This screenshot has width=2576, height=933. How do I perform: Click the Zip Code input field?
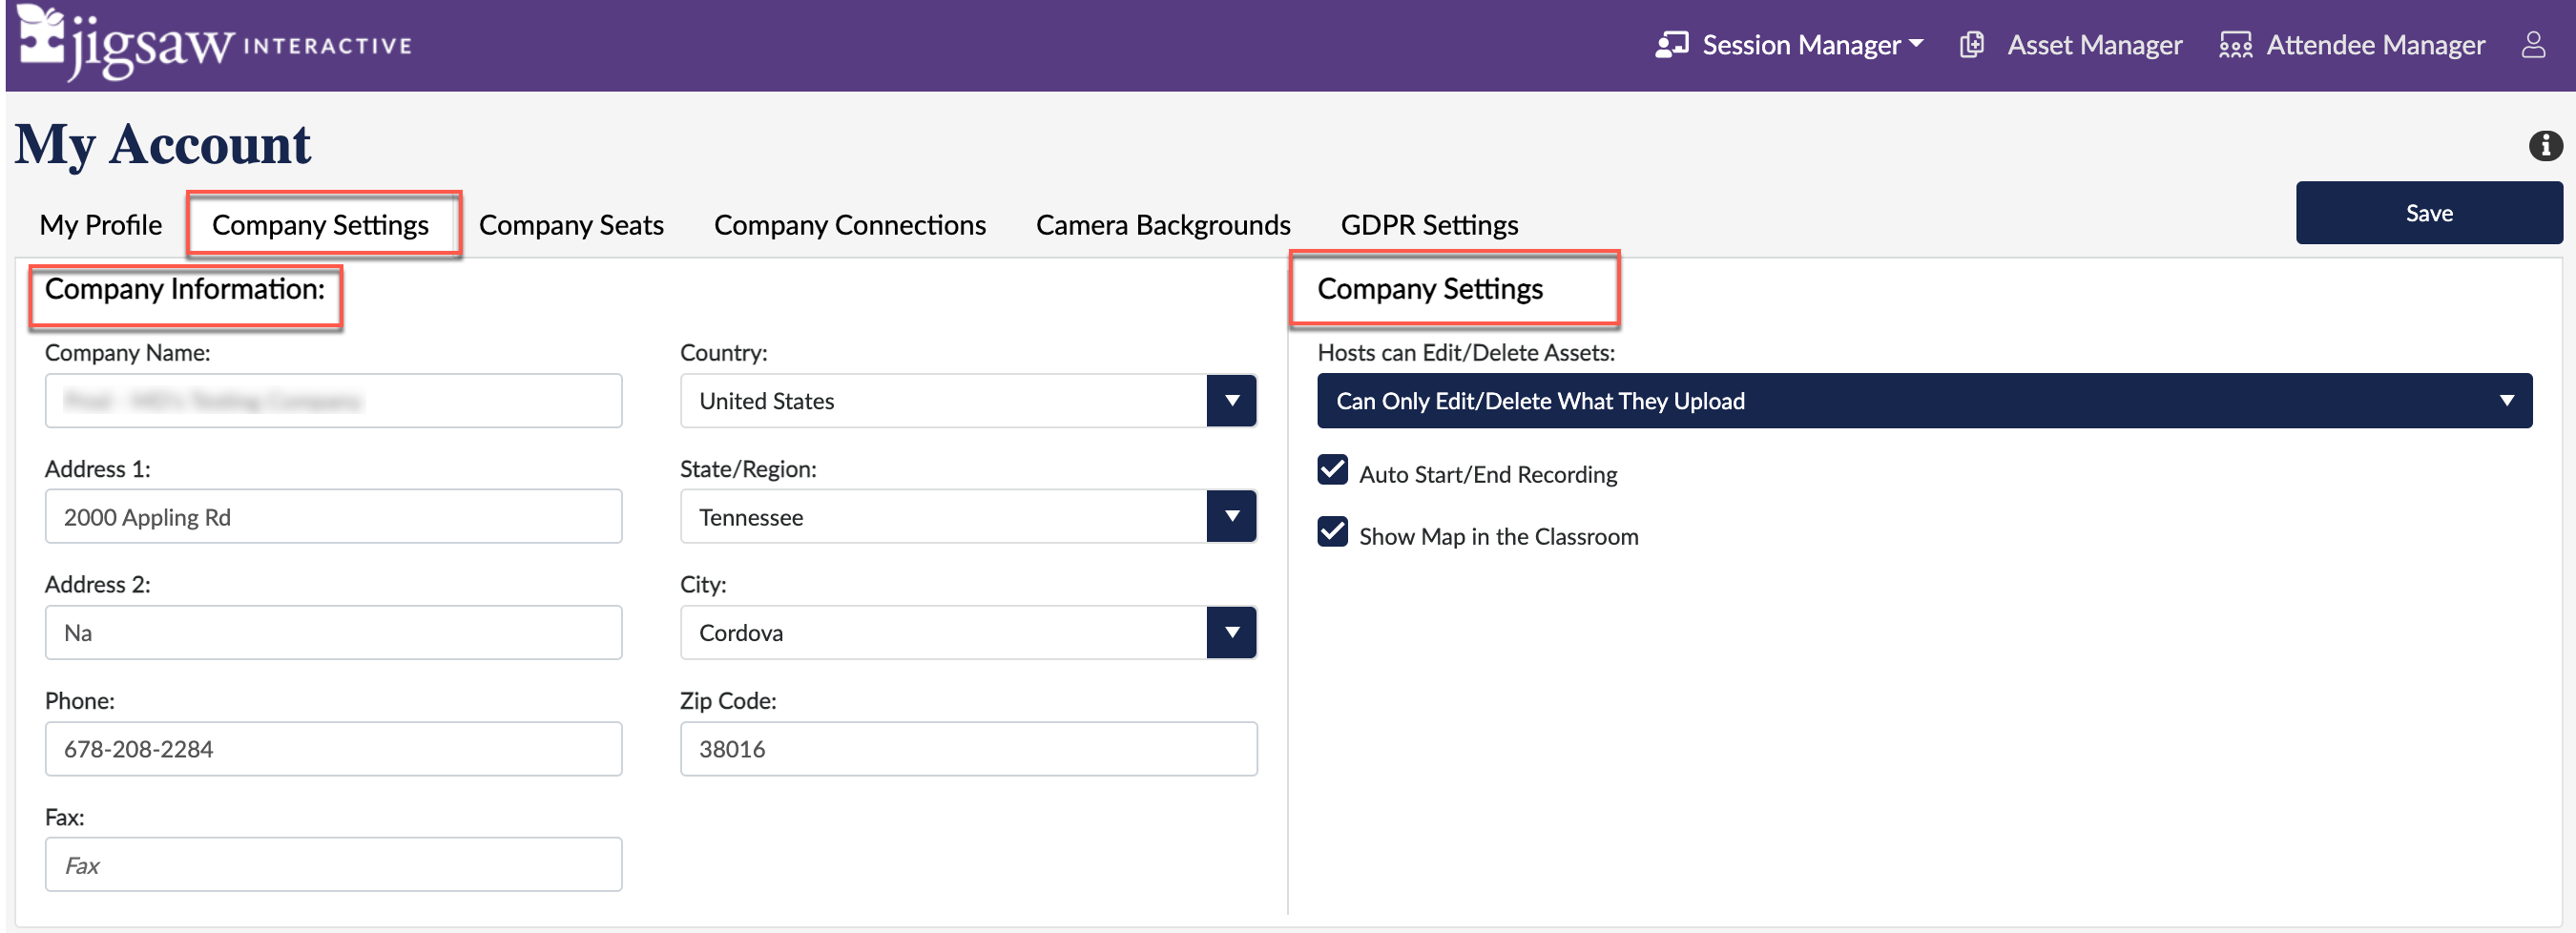tap(967, 749)
